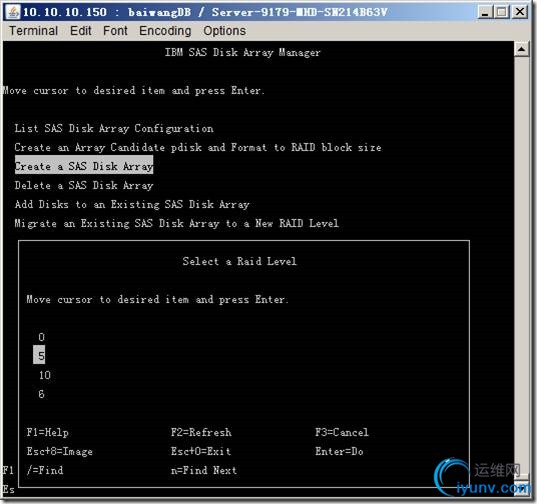Select Delete a SAS Disk Array
This screenshot has width=537, height=504.
[x=84, y=186]
